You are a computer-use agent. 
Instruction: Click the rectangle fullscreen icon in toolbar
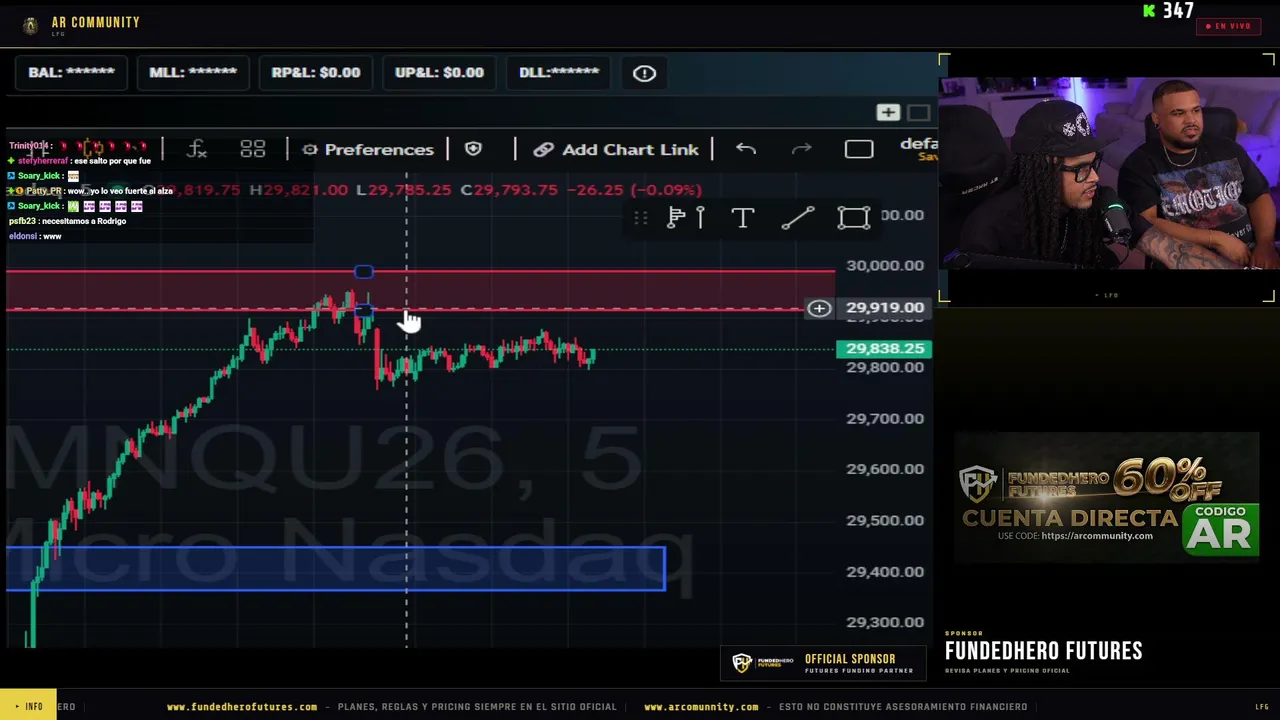coord(859,149)
